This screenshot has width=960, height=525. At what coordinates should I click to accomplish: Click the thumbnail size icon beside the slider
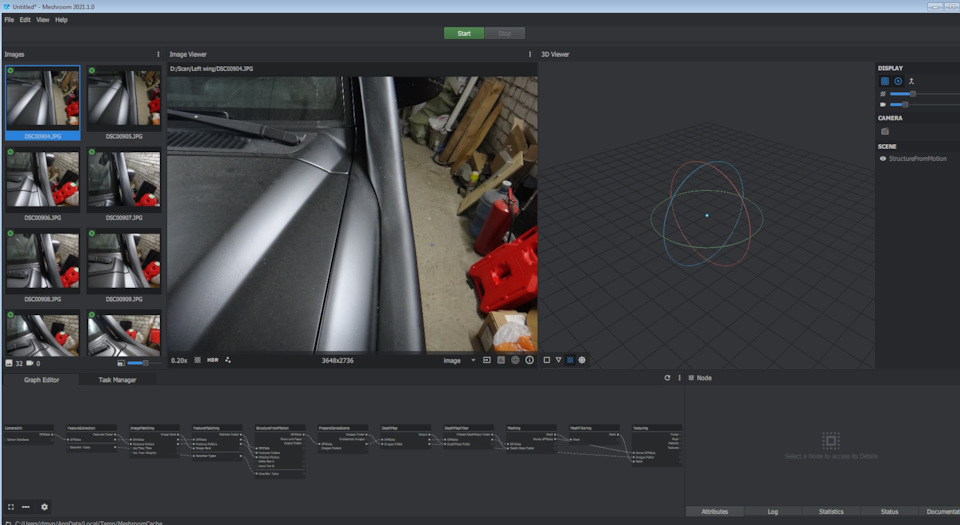click(121, 363)
